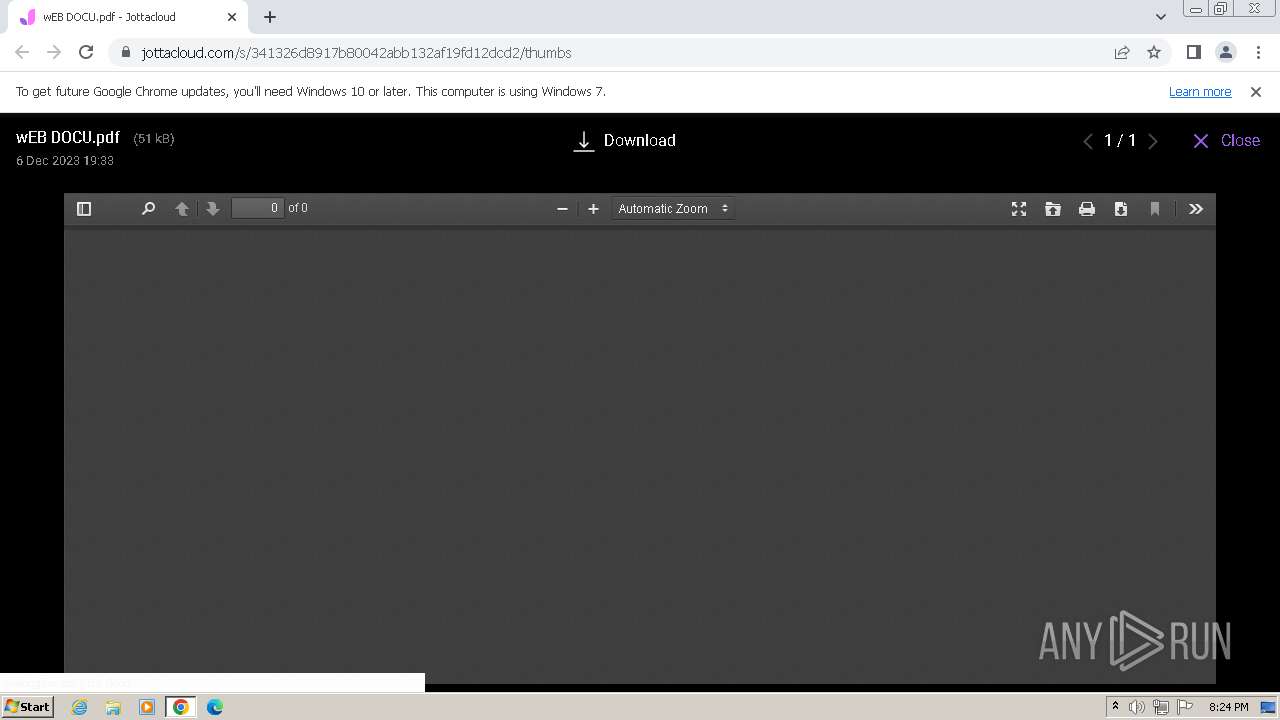
Task: Open the Chrome profile menu
Action: (x=1225, y=52)
